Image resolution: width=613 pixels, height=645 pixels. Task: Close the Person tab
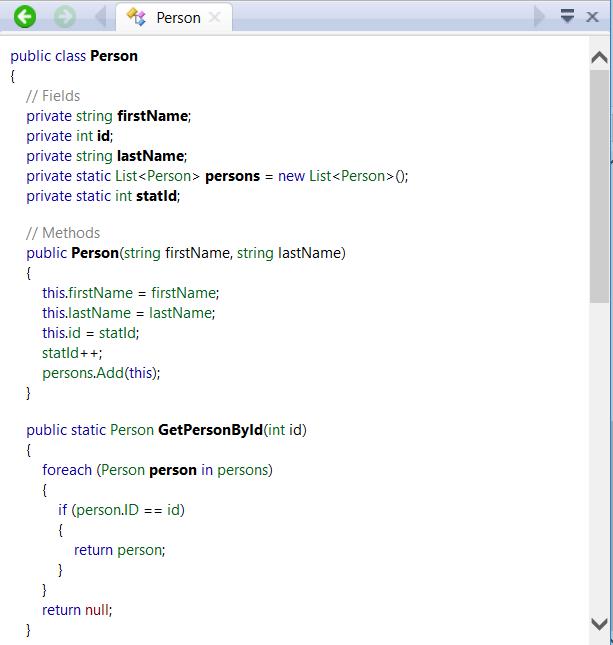[215, 18]
